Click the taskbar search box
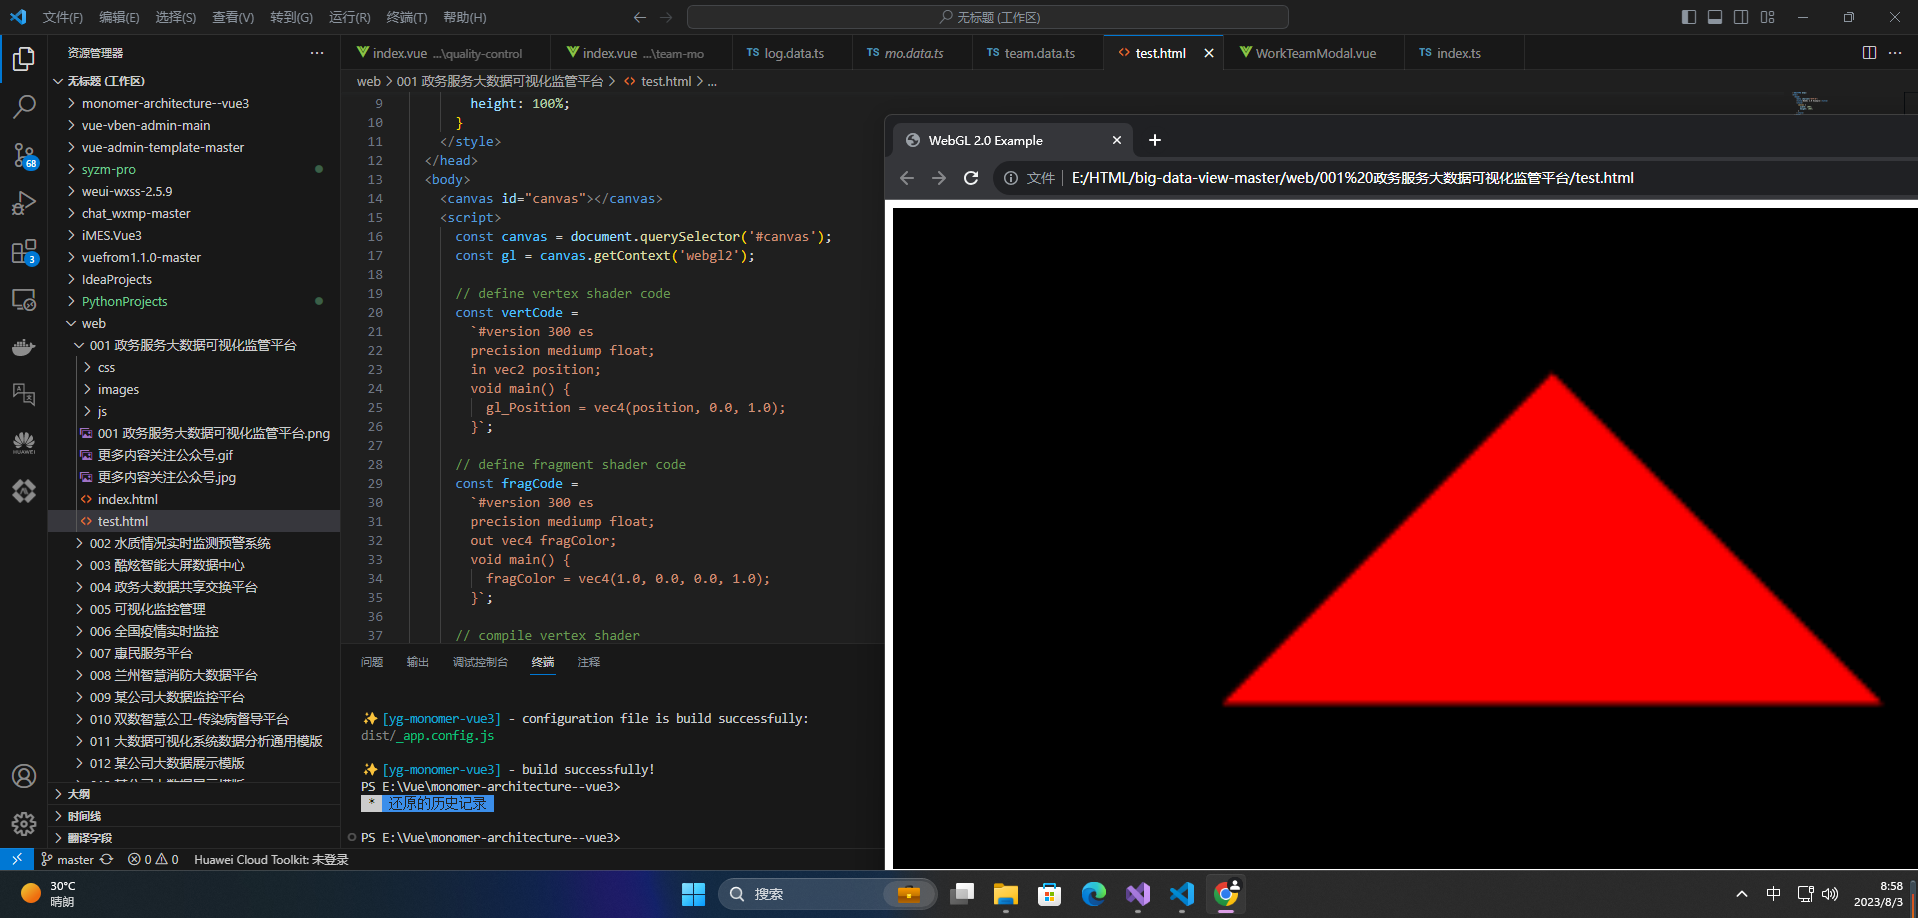 coord(826,894)
